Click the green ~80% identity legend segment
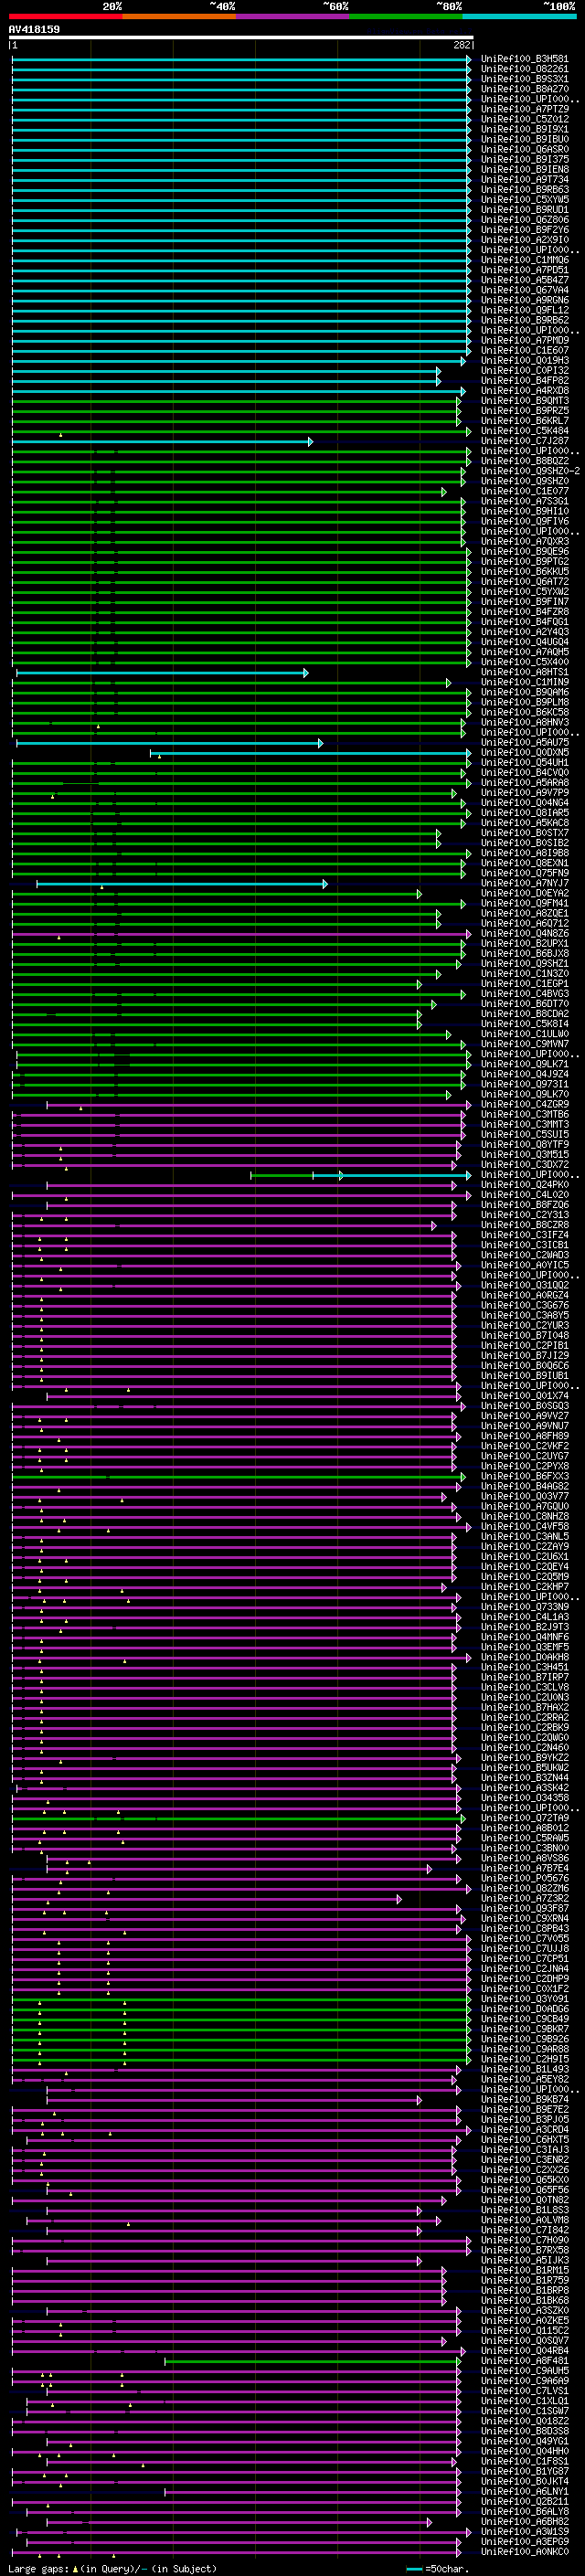The width and height of the screenshot is (585, 2576). tap(406, 16)
